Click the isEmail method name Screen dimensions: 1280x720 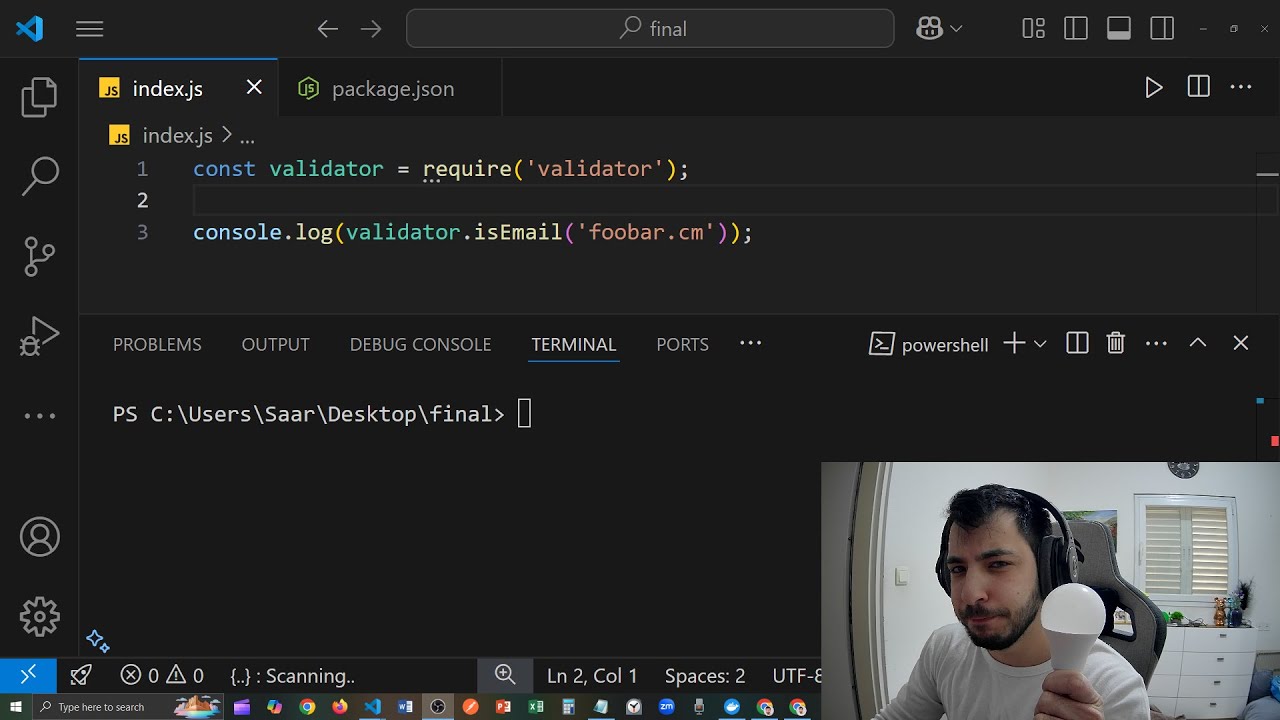click(x=518, y=232)
